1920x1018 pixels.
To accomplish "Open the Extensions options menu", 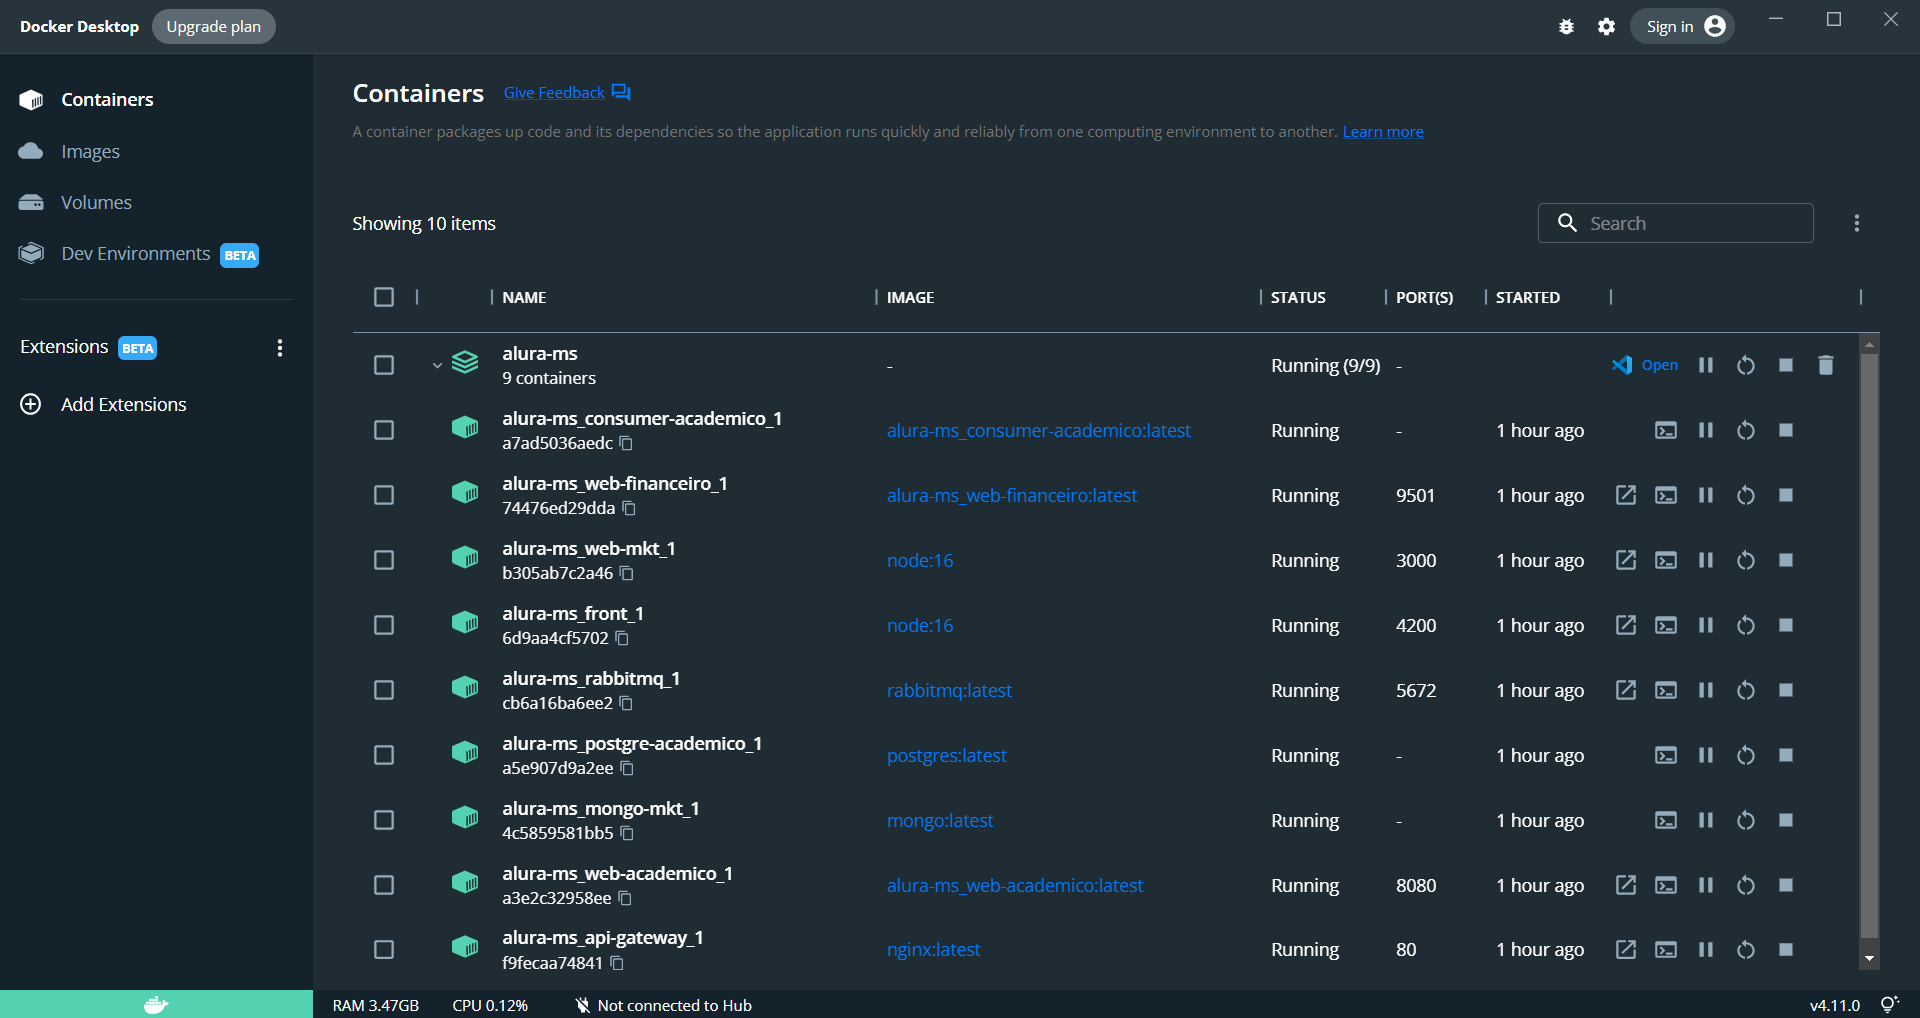I will pyautogui.click(x=280, y=348).
